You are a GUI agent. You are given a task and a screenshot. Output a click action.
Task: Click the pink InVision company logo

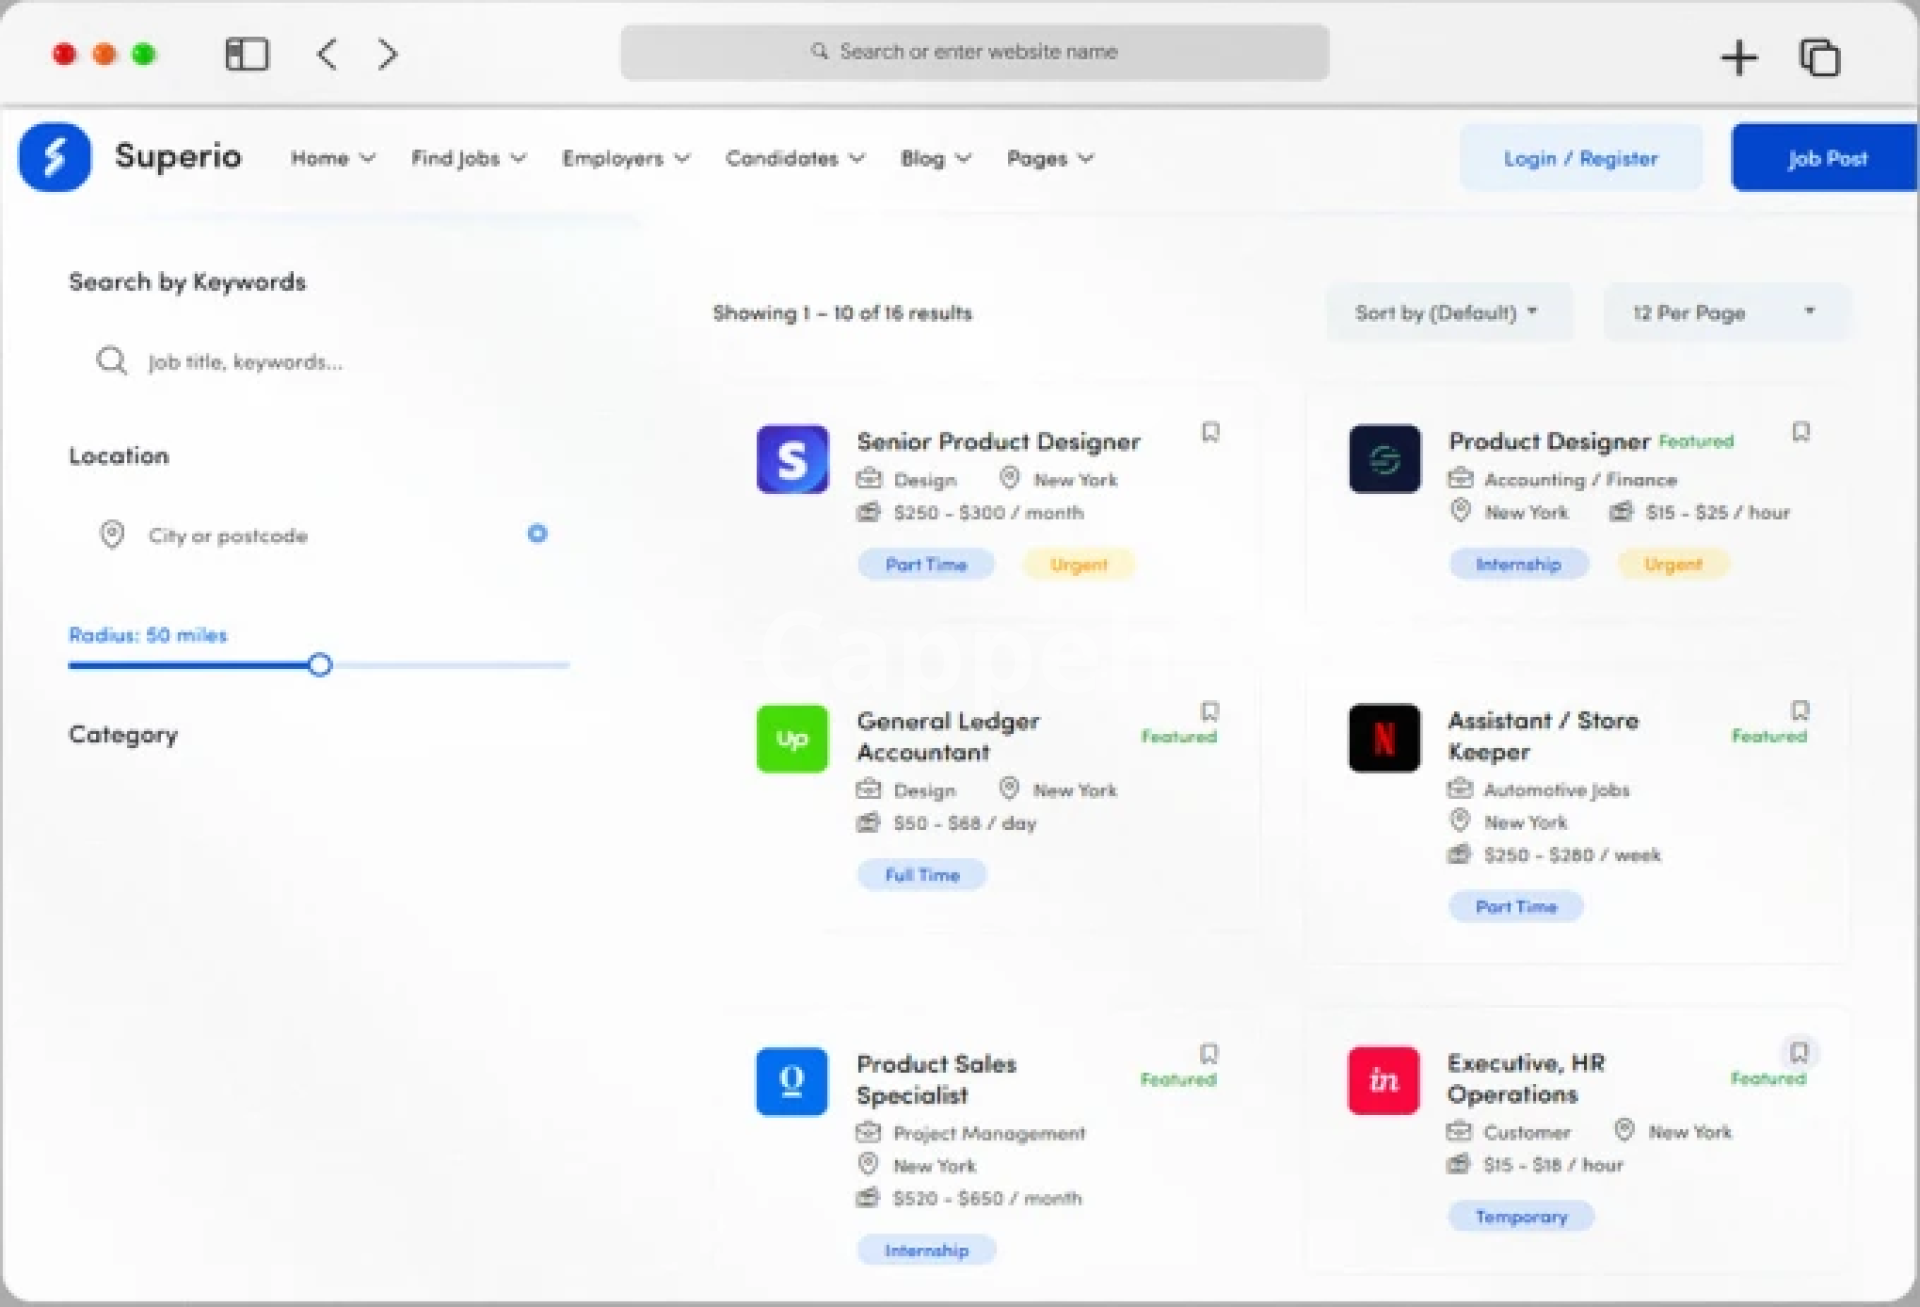tap(1383, 1080)
